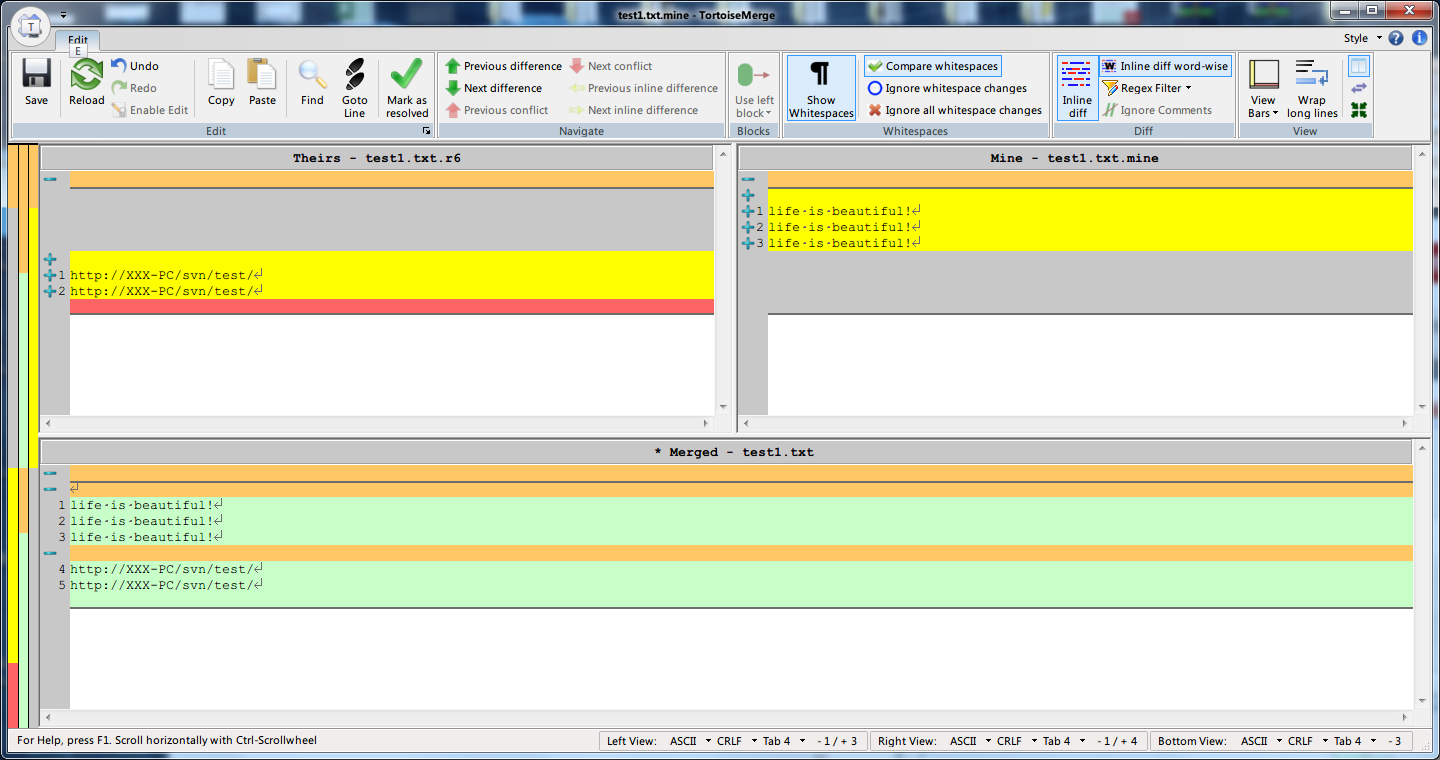1440x760 pixels.
Task: Click the Merged pane horizontal scrollbar
Action: coord(726,717)
